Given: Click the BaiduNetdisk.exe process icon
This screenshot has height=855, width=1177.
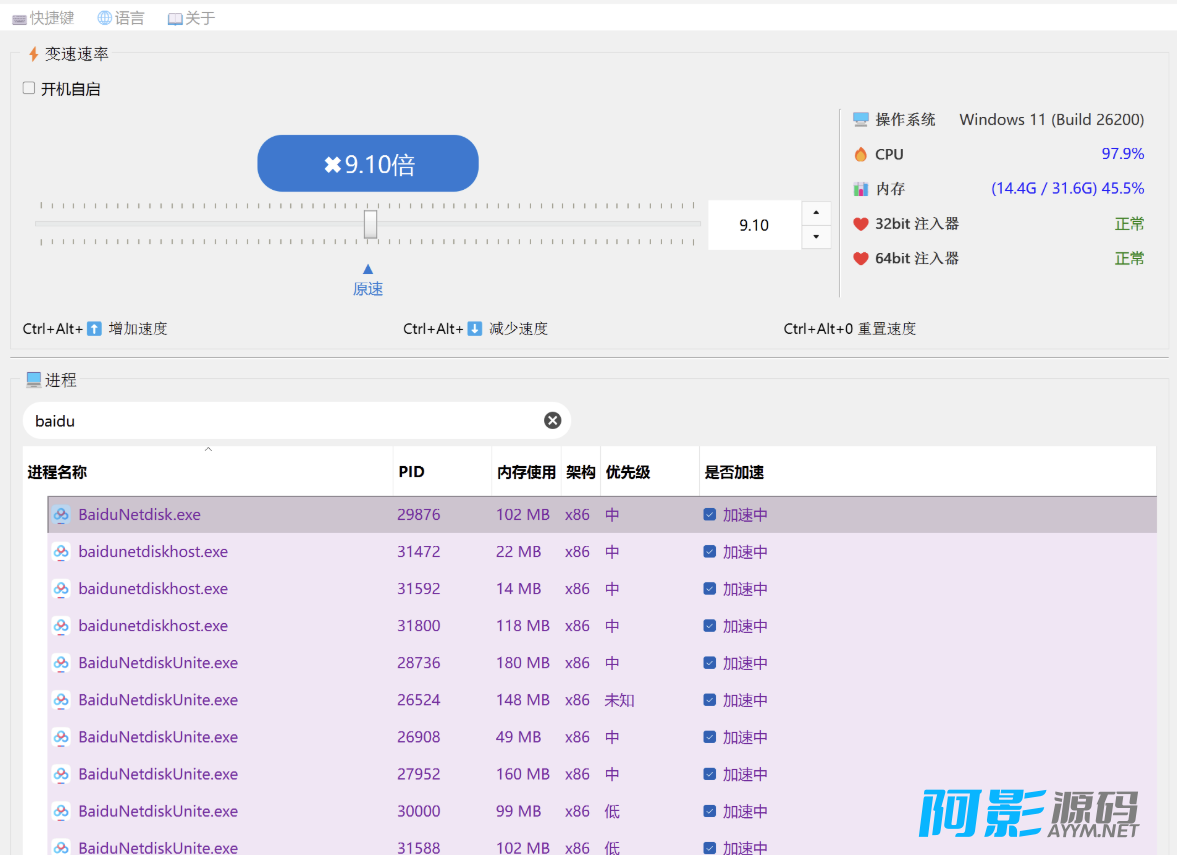Looking at the screenshot, I should click(61, 515).
